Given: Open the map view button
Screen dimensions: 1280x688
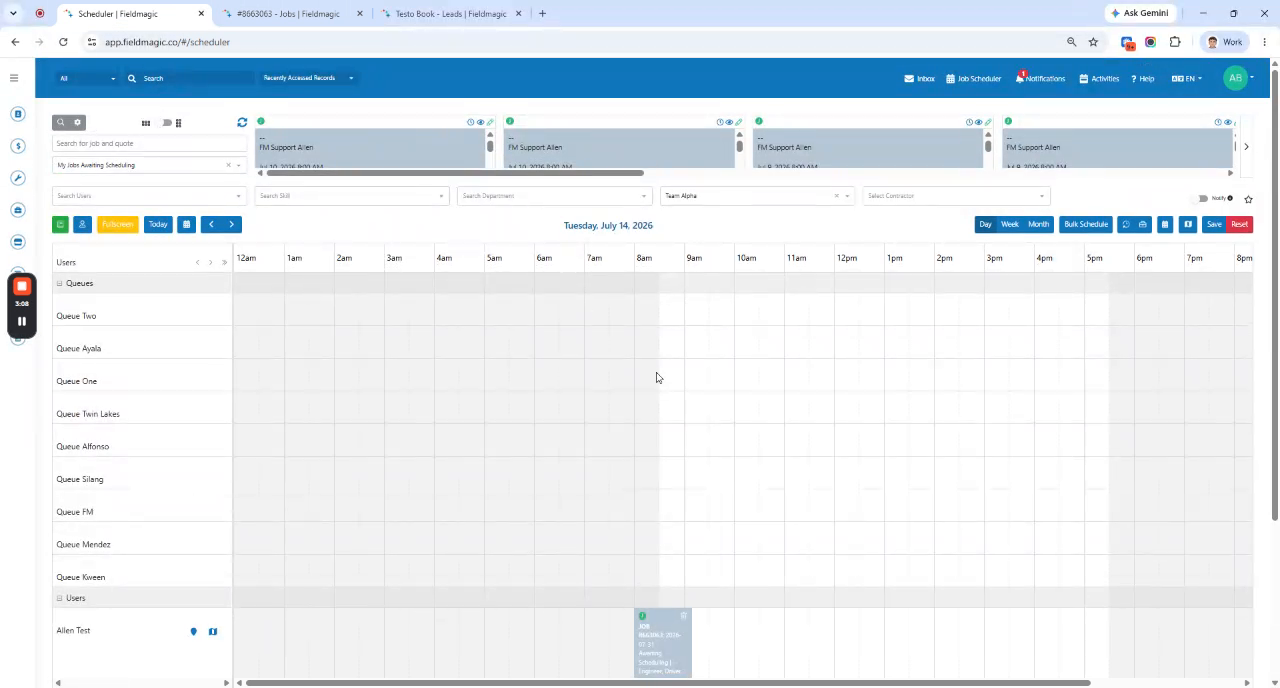Looking at the screenshot, I should (1188, 224).
